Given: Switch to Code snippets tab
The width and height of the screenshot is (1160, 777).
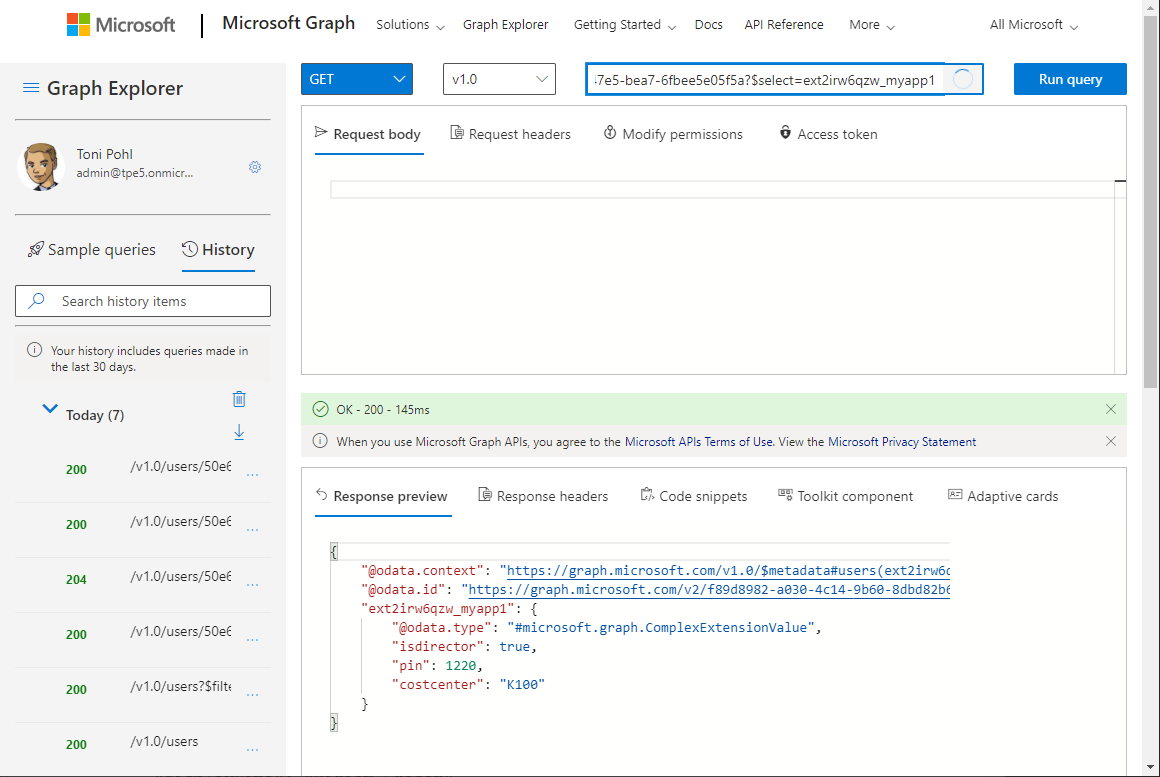Looking at the screenshot, I should [x=693, y=496].
